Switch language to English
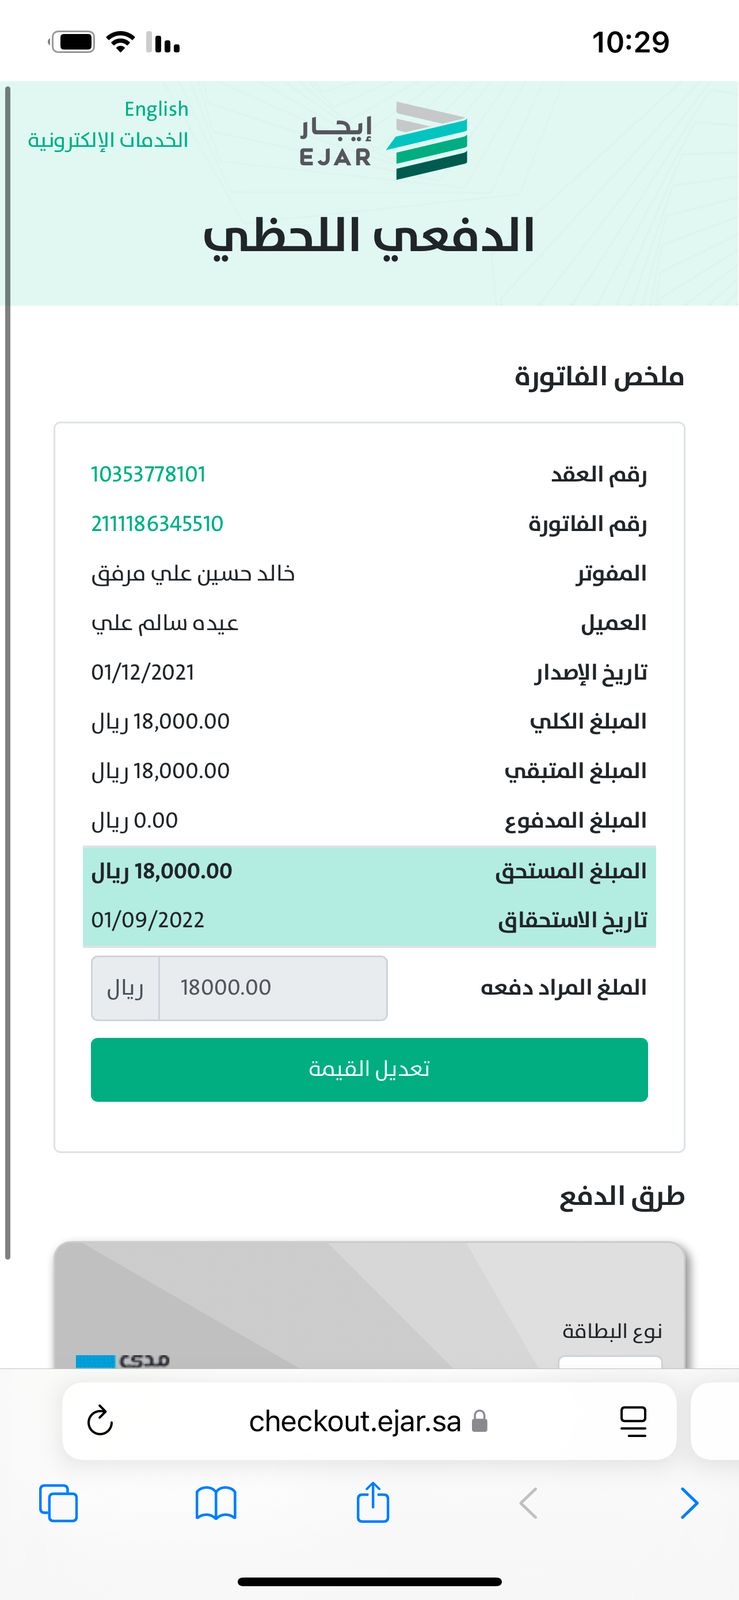Viewport: 739px width, 1600px height. (x=156, y=109)
